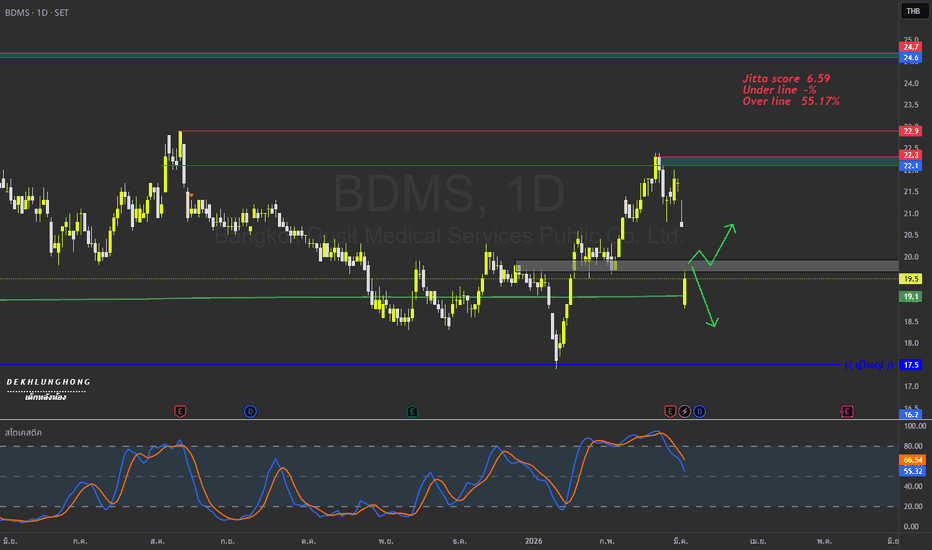Click the ธ.ค. label on time axis

(459, 540)
